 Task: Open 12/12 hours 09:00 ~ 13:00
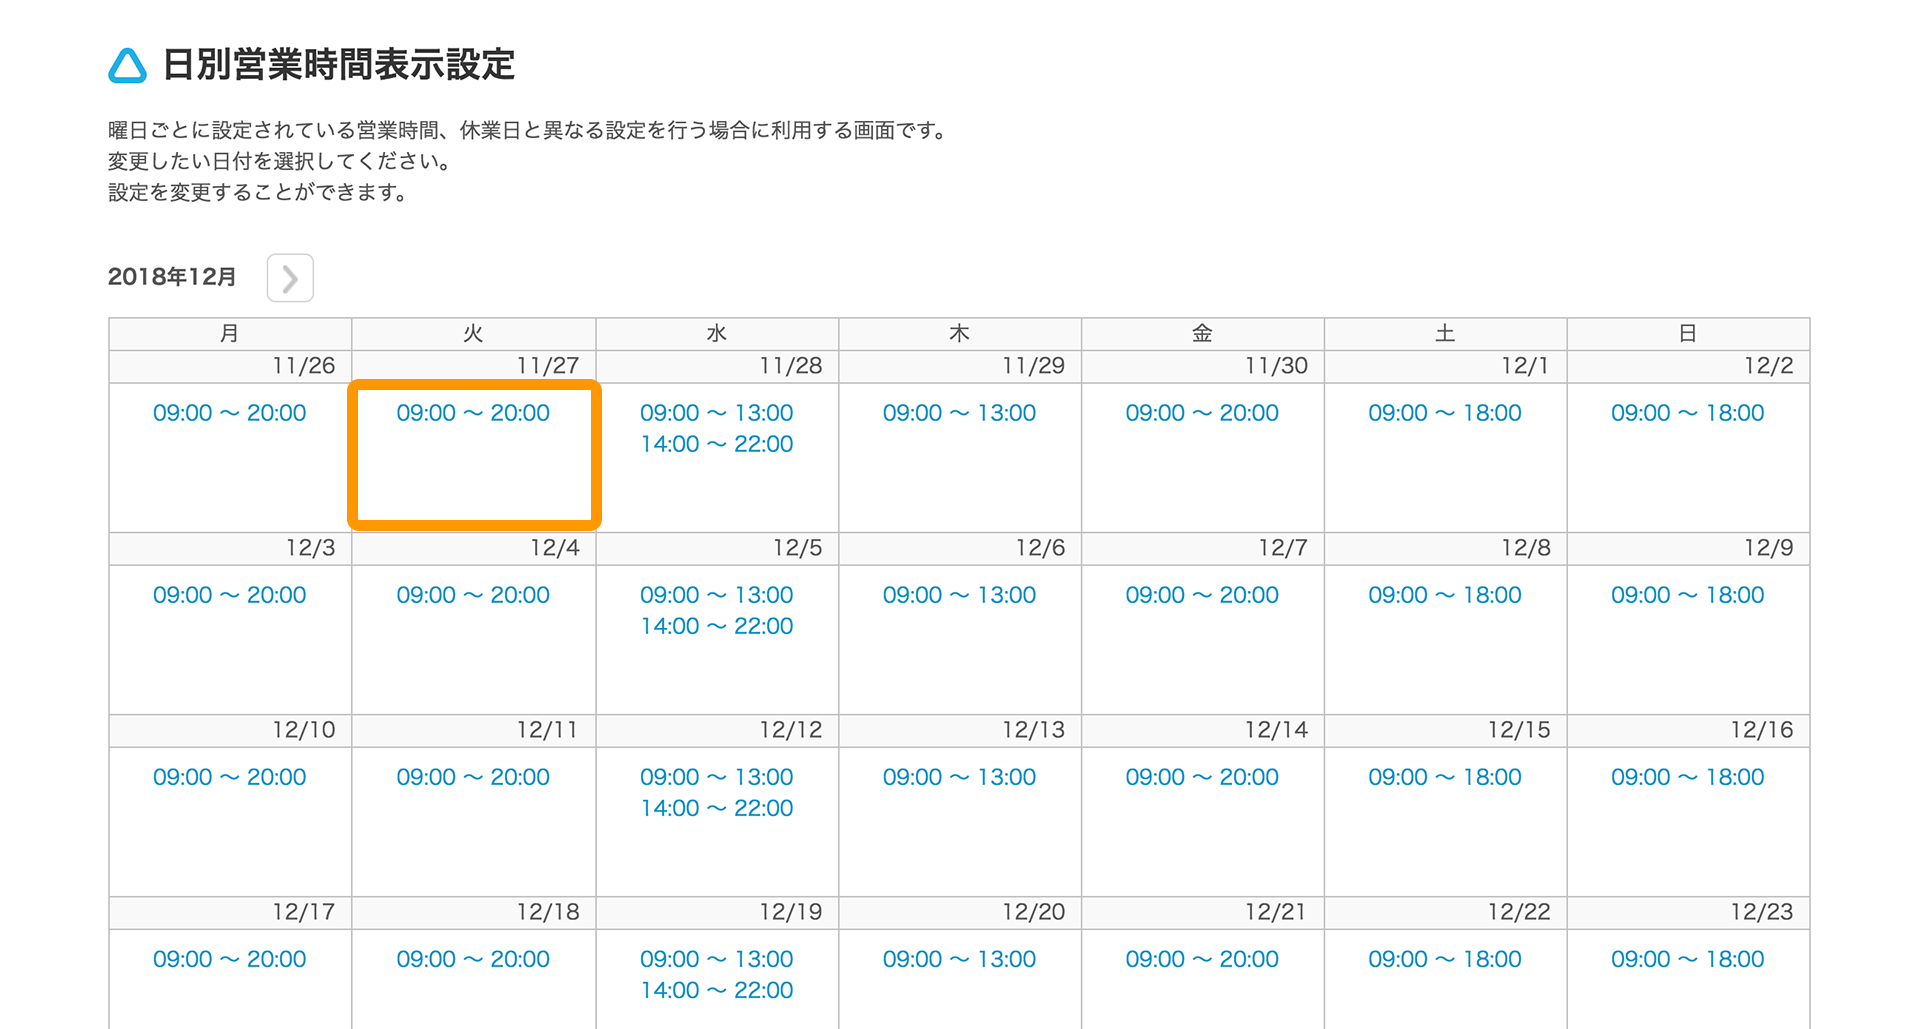[x=717, y=777]
